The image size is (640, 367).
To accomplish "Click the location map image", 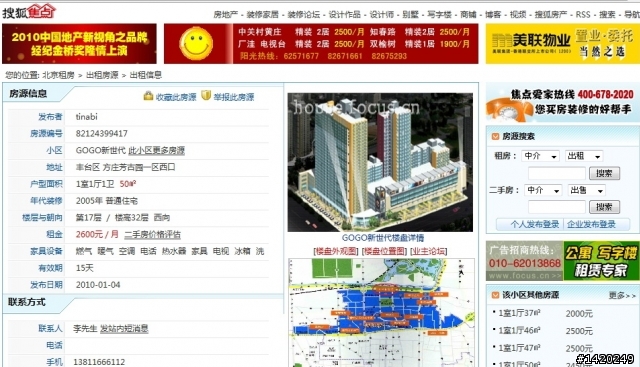I will 382,313.
